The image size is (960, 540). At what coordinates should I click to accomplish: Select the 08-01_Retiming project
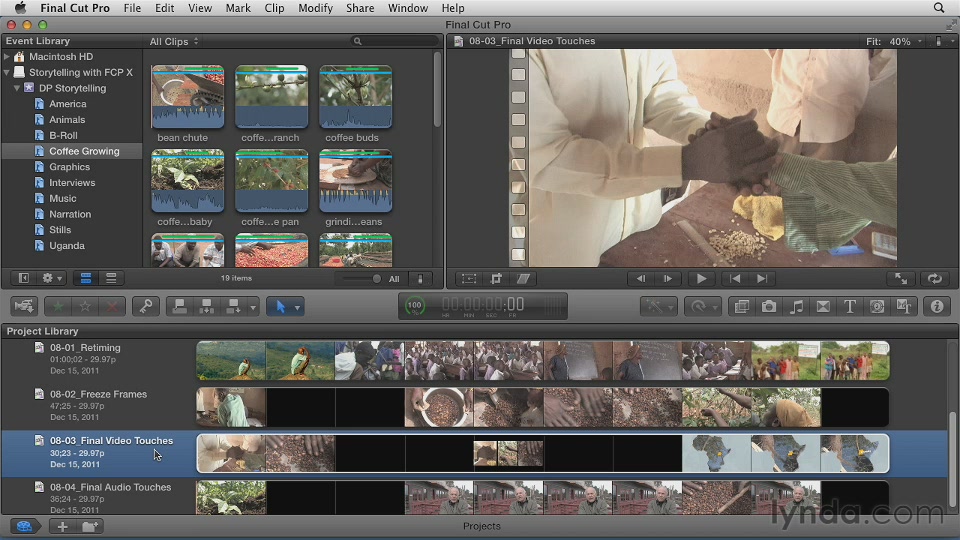coord(85,348)
